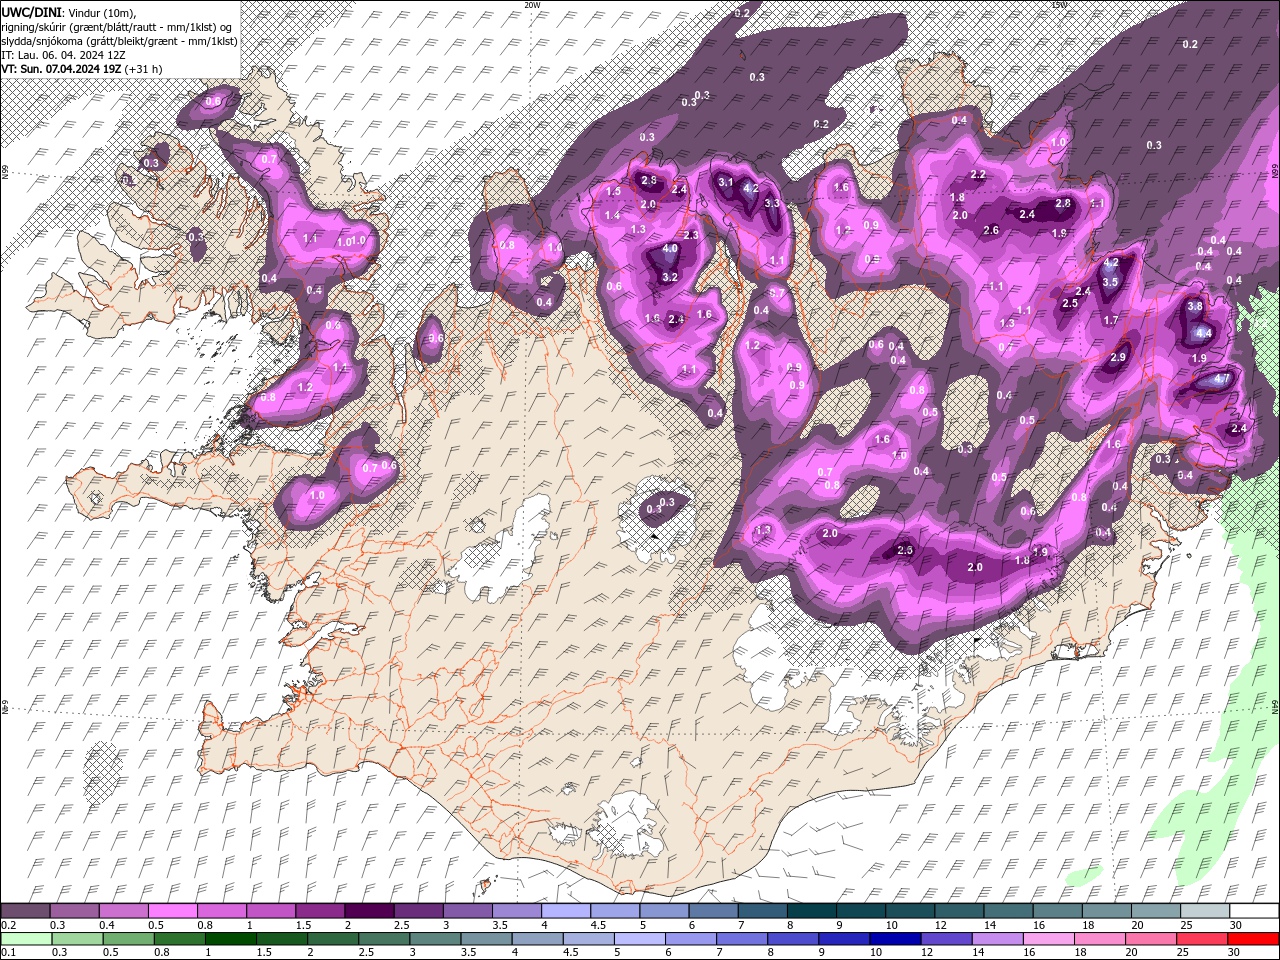Click the 3.1 precipitation value on the map
The width and height of the screenshot is (1280, 960).
[x=726, y=183]
